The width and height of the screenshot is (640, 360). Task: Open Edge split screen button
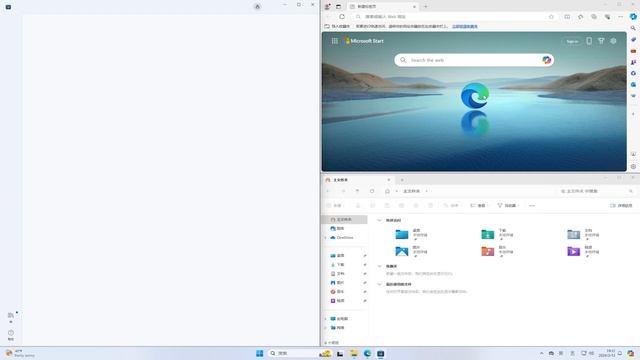point(567,17)
